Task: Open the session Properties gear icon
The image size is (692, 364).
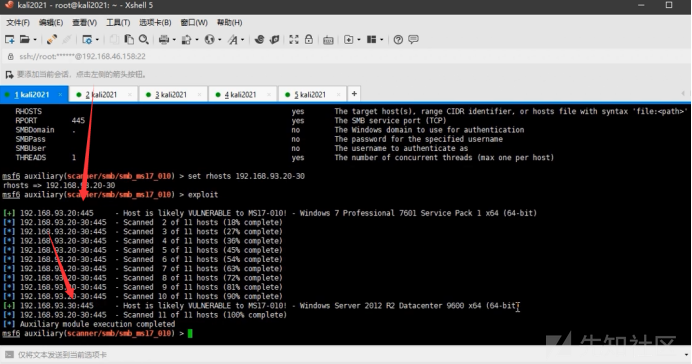Action: click(x=87, y=40)
